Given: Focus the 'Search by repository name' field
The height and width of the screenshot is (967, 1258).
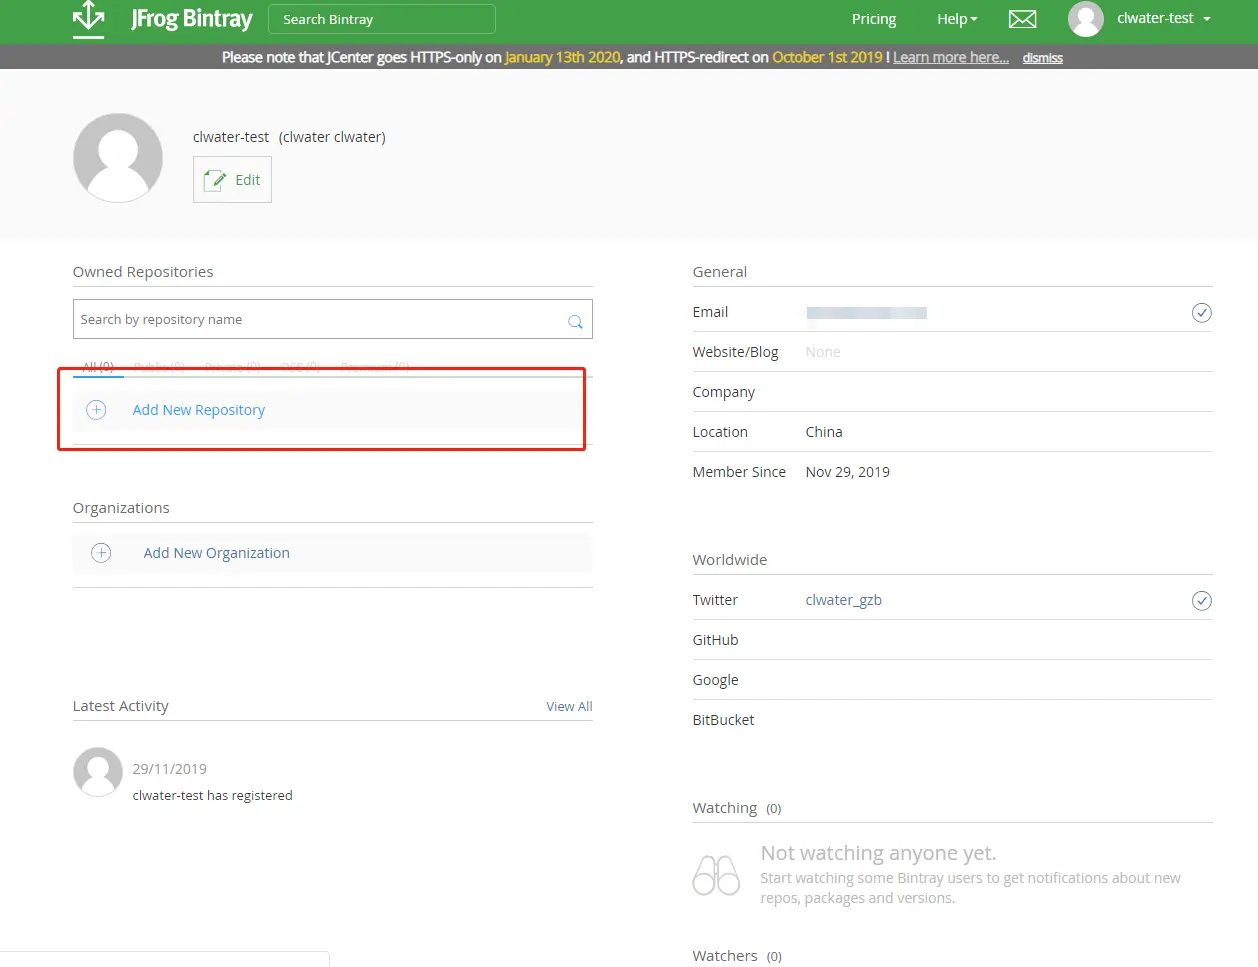Looking at the screenshot, I should tap(333, 319).
